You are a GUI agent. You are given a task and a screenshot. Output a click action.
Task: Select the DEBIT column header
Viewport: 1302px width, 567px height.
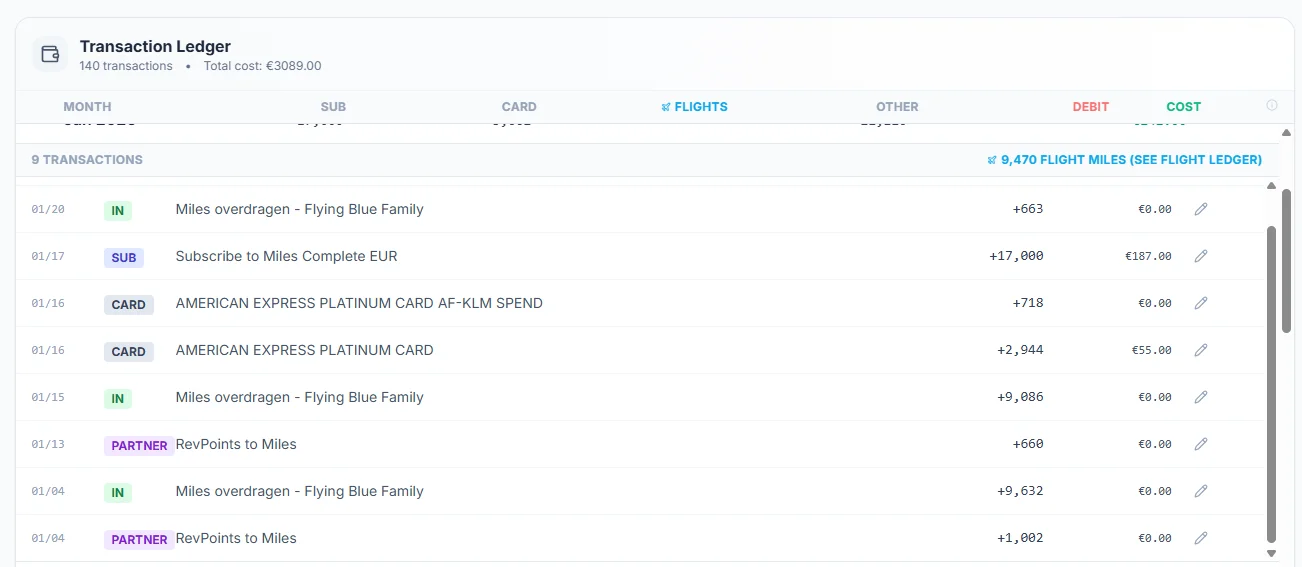[1091, 107]
